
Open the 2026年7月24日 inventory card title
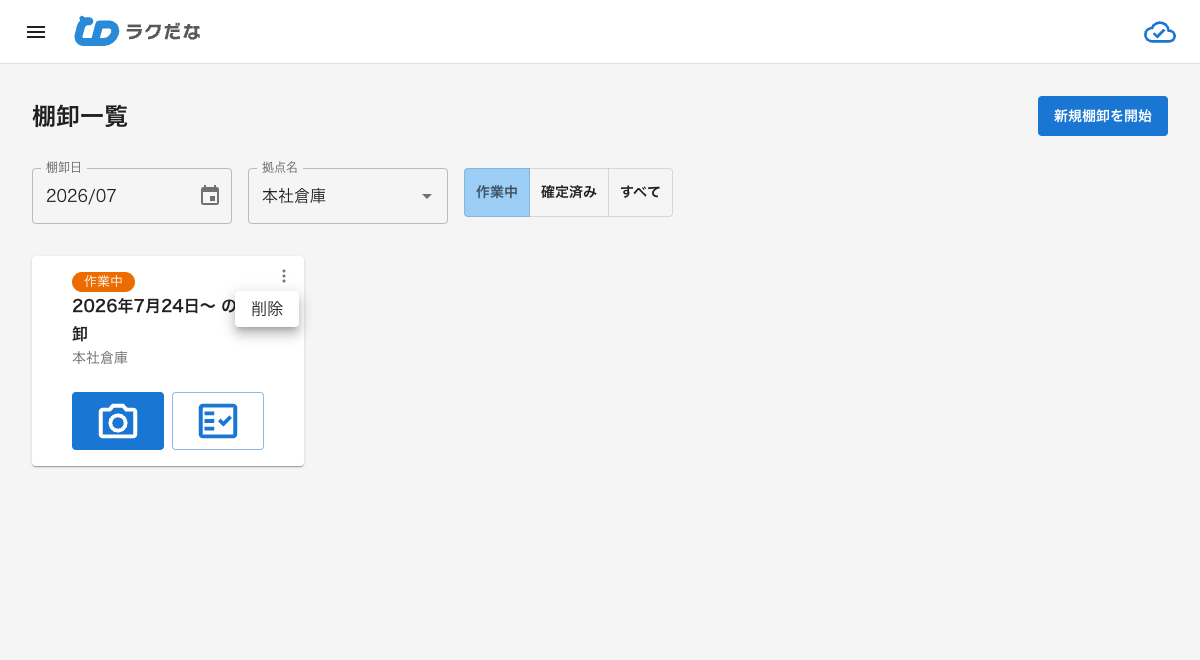point(154,320)
